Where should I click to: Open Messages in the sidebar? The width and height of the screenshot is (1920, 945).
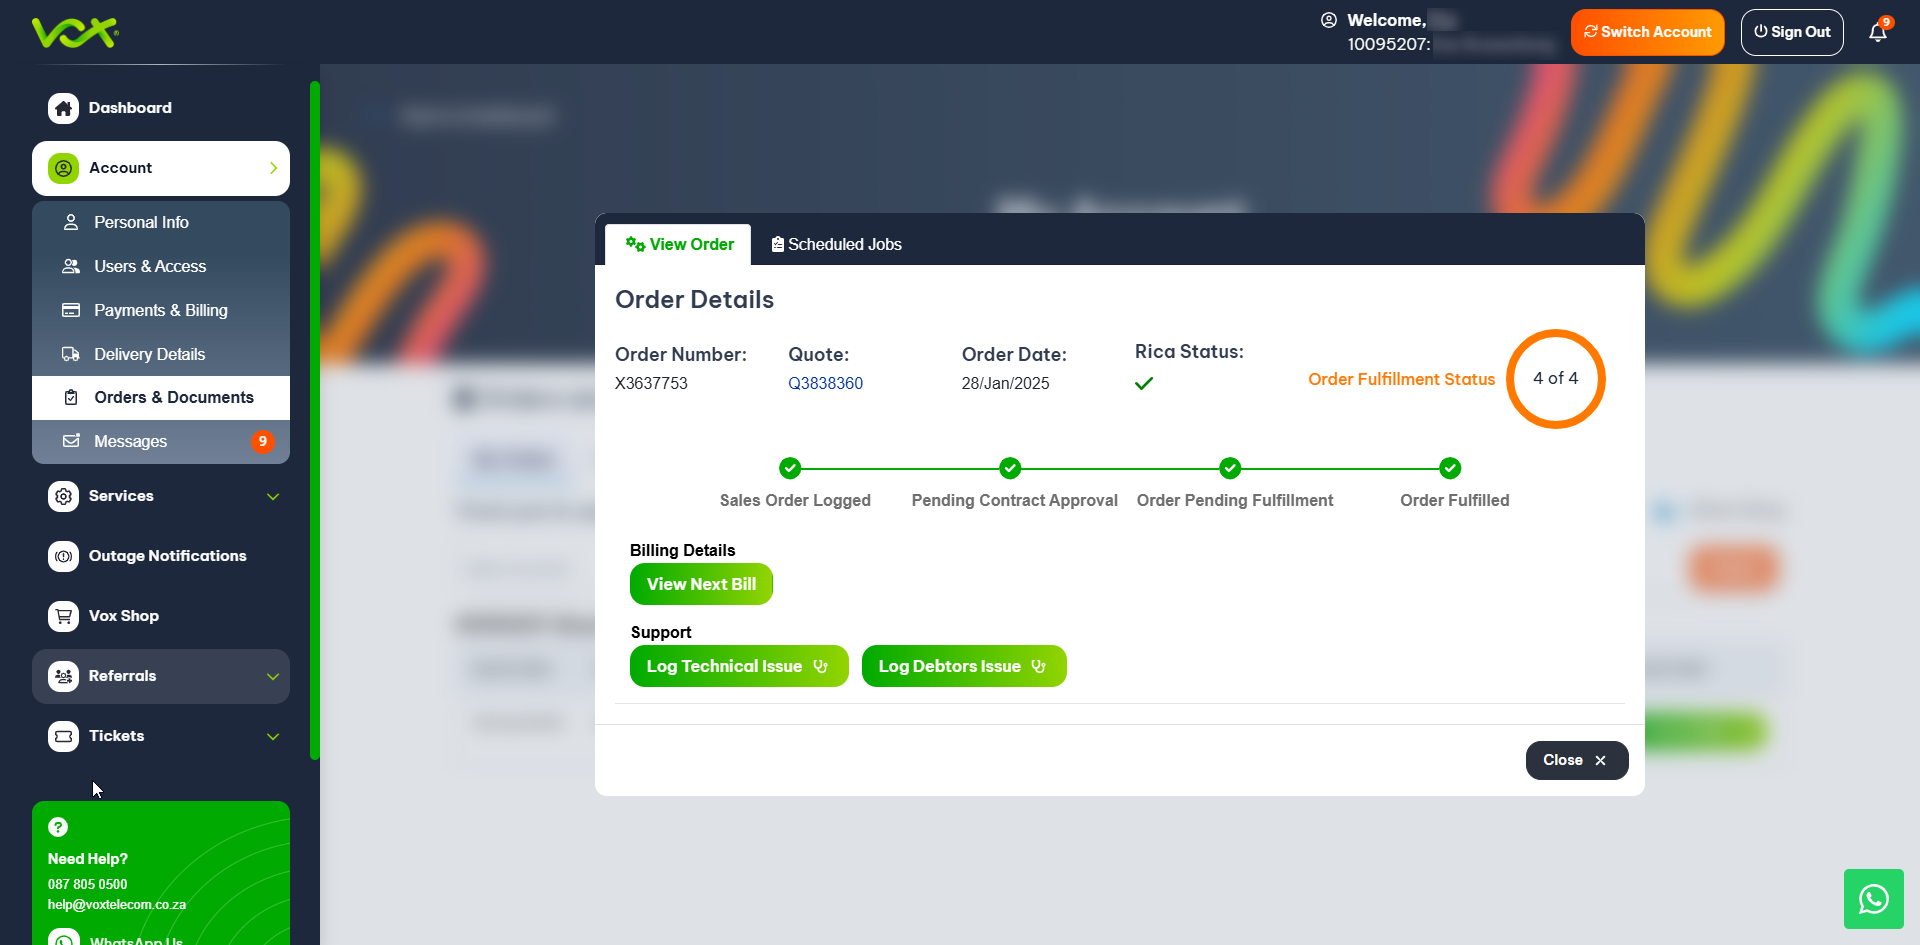pos(130,441)
